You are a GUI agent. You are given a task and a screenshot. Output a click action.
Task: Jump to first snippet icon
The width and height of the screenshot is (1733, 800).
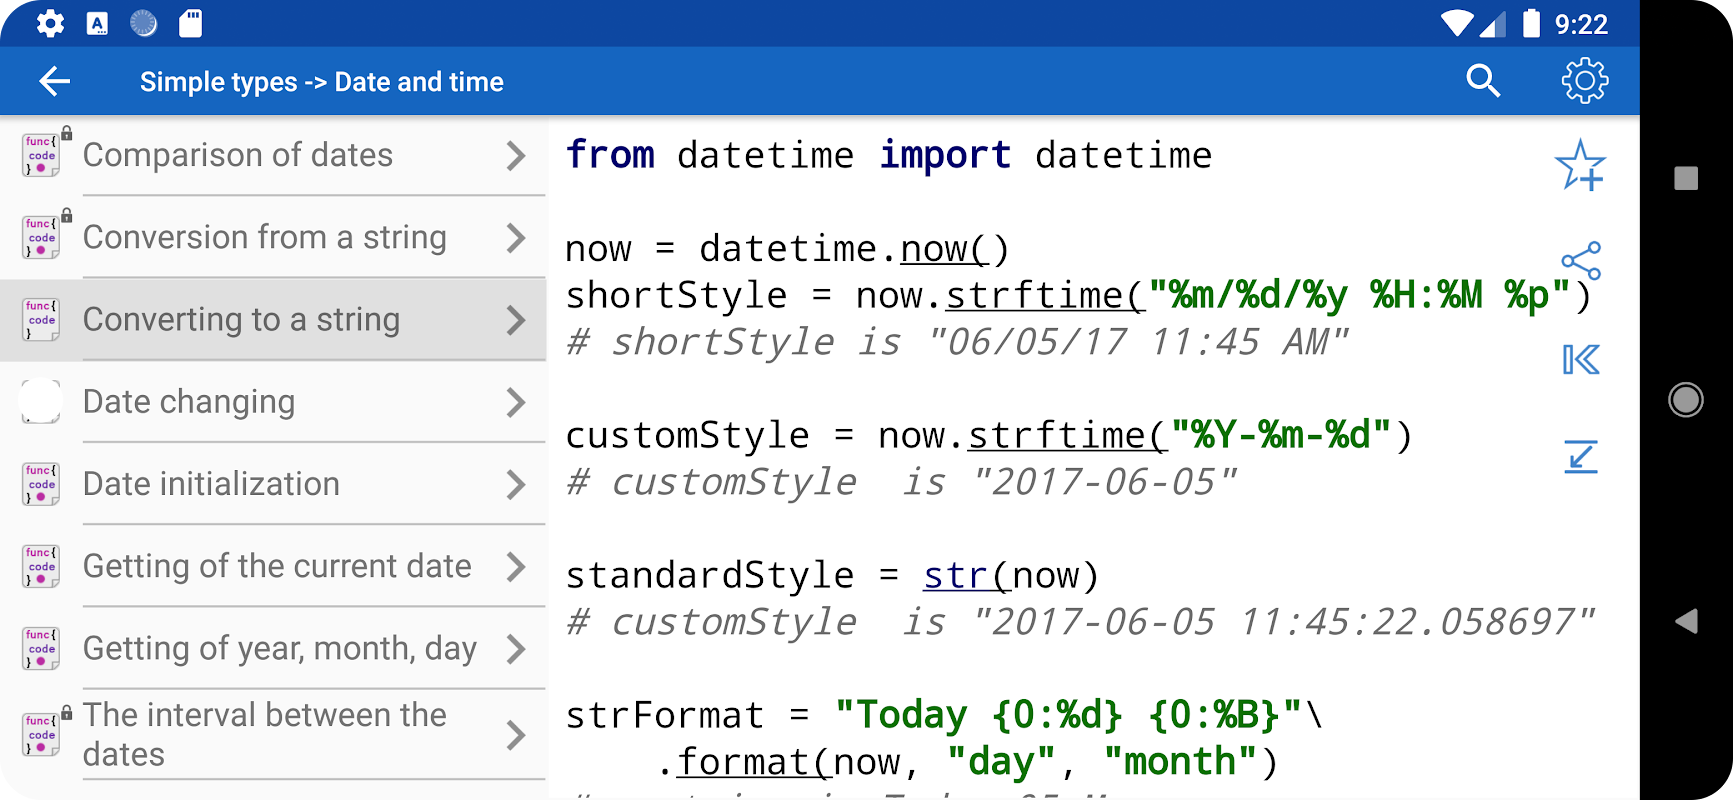1581,359
